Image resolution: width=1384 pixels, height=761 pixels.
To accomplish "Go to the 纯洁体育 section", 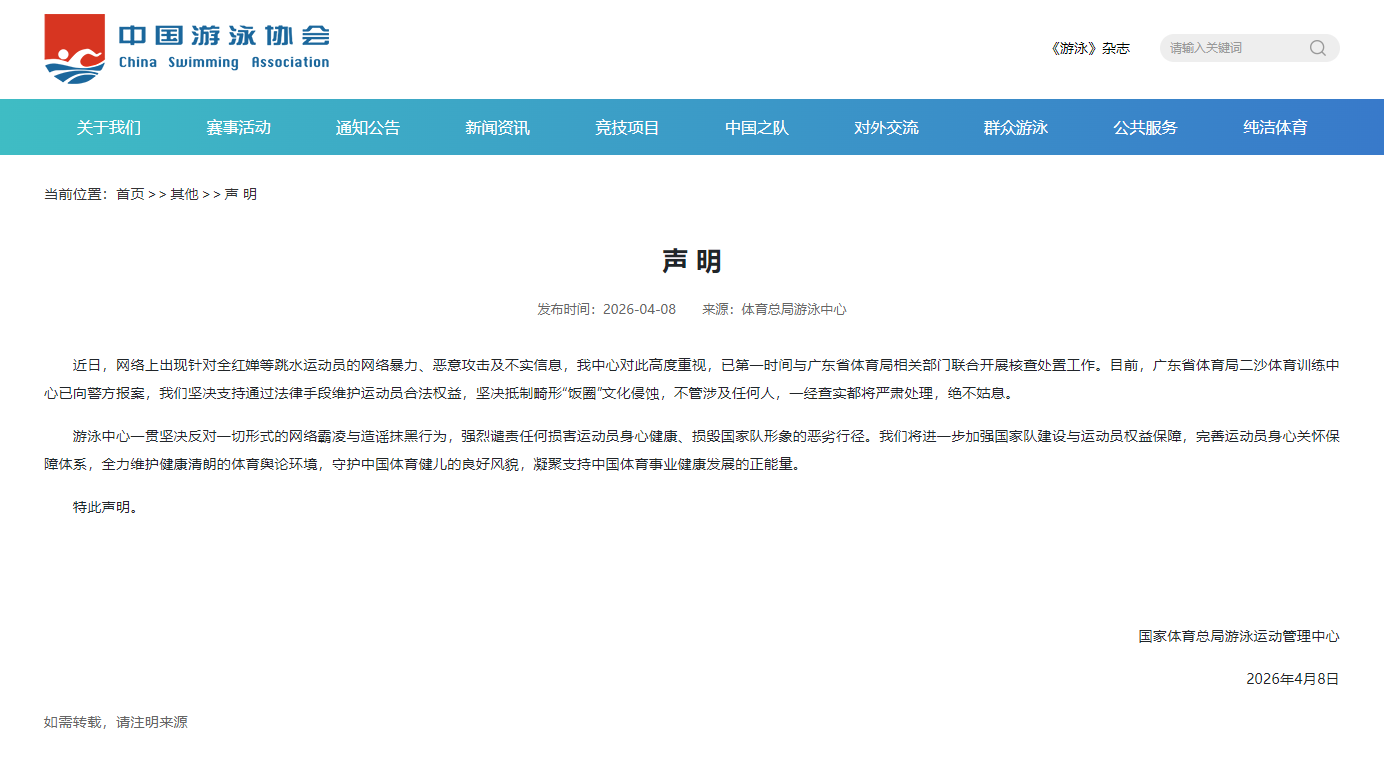I will click(1275, 127).
